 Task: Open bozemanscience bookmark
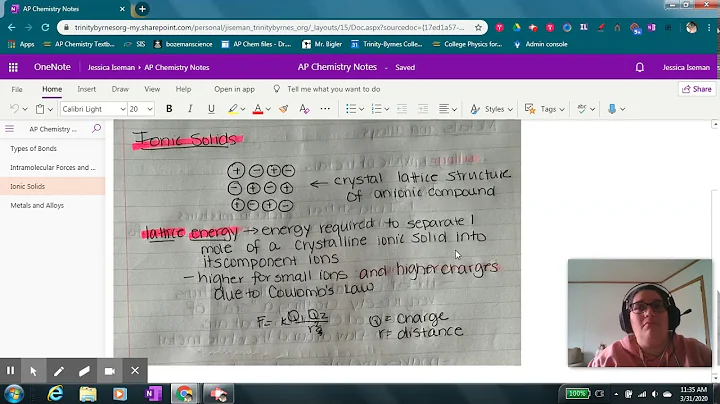pos(183,44)
